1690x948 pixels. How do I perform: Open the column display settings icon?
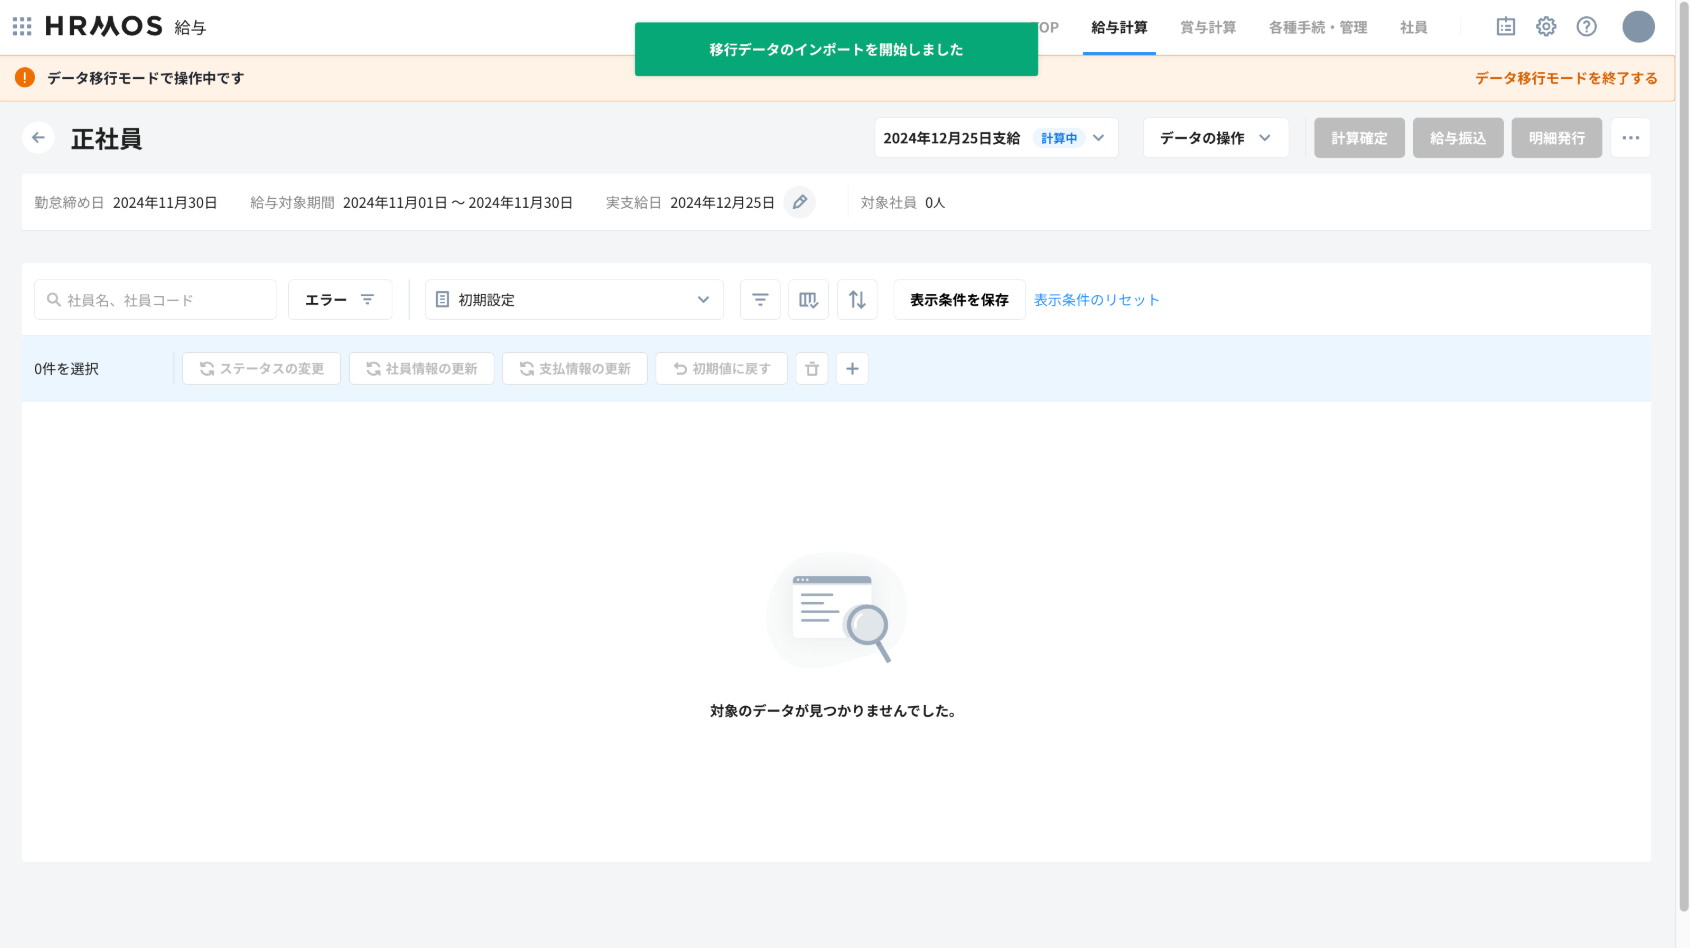[x=808, y=300]
